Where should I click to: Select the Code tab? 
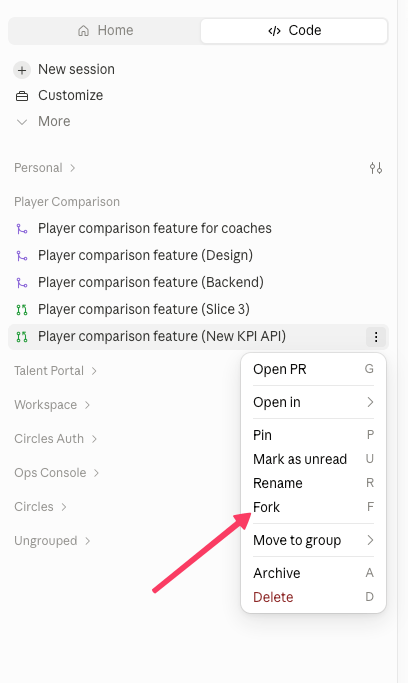[x=294, y=30]
